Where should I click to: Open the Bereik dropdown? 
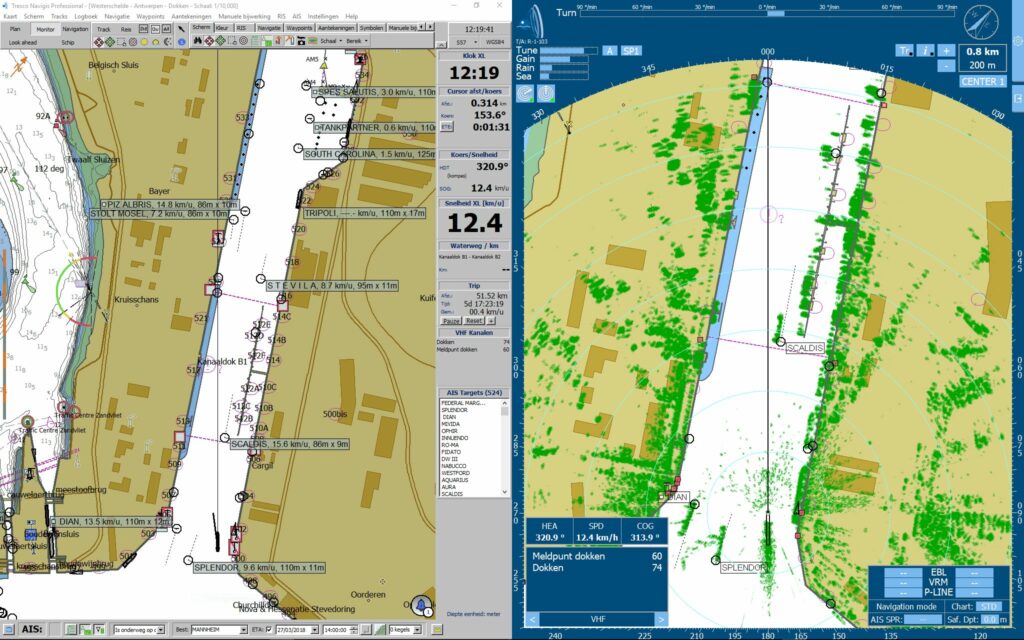click(x=357, y=40)
